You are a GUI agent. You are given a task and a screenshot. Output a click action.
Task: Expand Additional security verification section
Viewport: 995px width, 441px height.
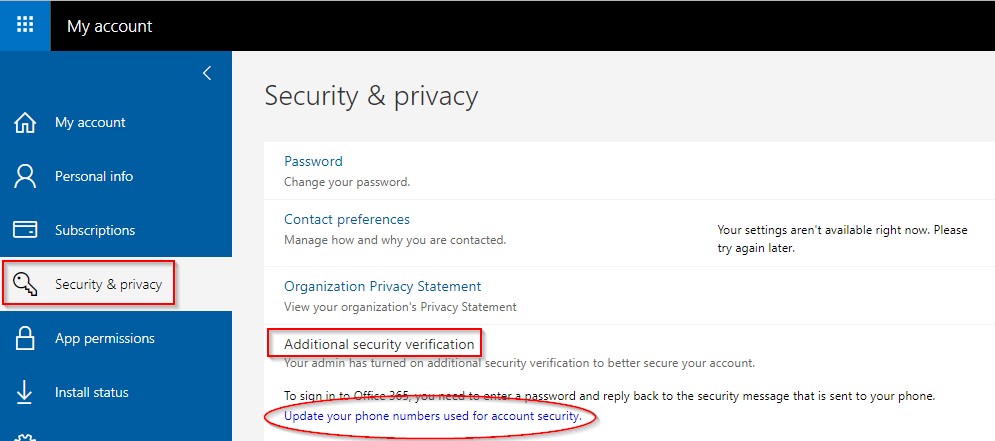pyautogui.click(x=379, y=345)
